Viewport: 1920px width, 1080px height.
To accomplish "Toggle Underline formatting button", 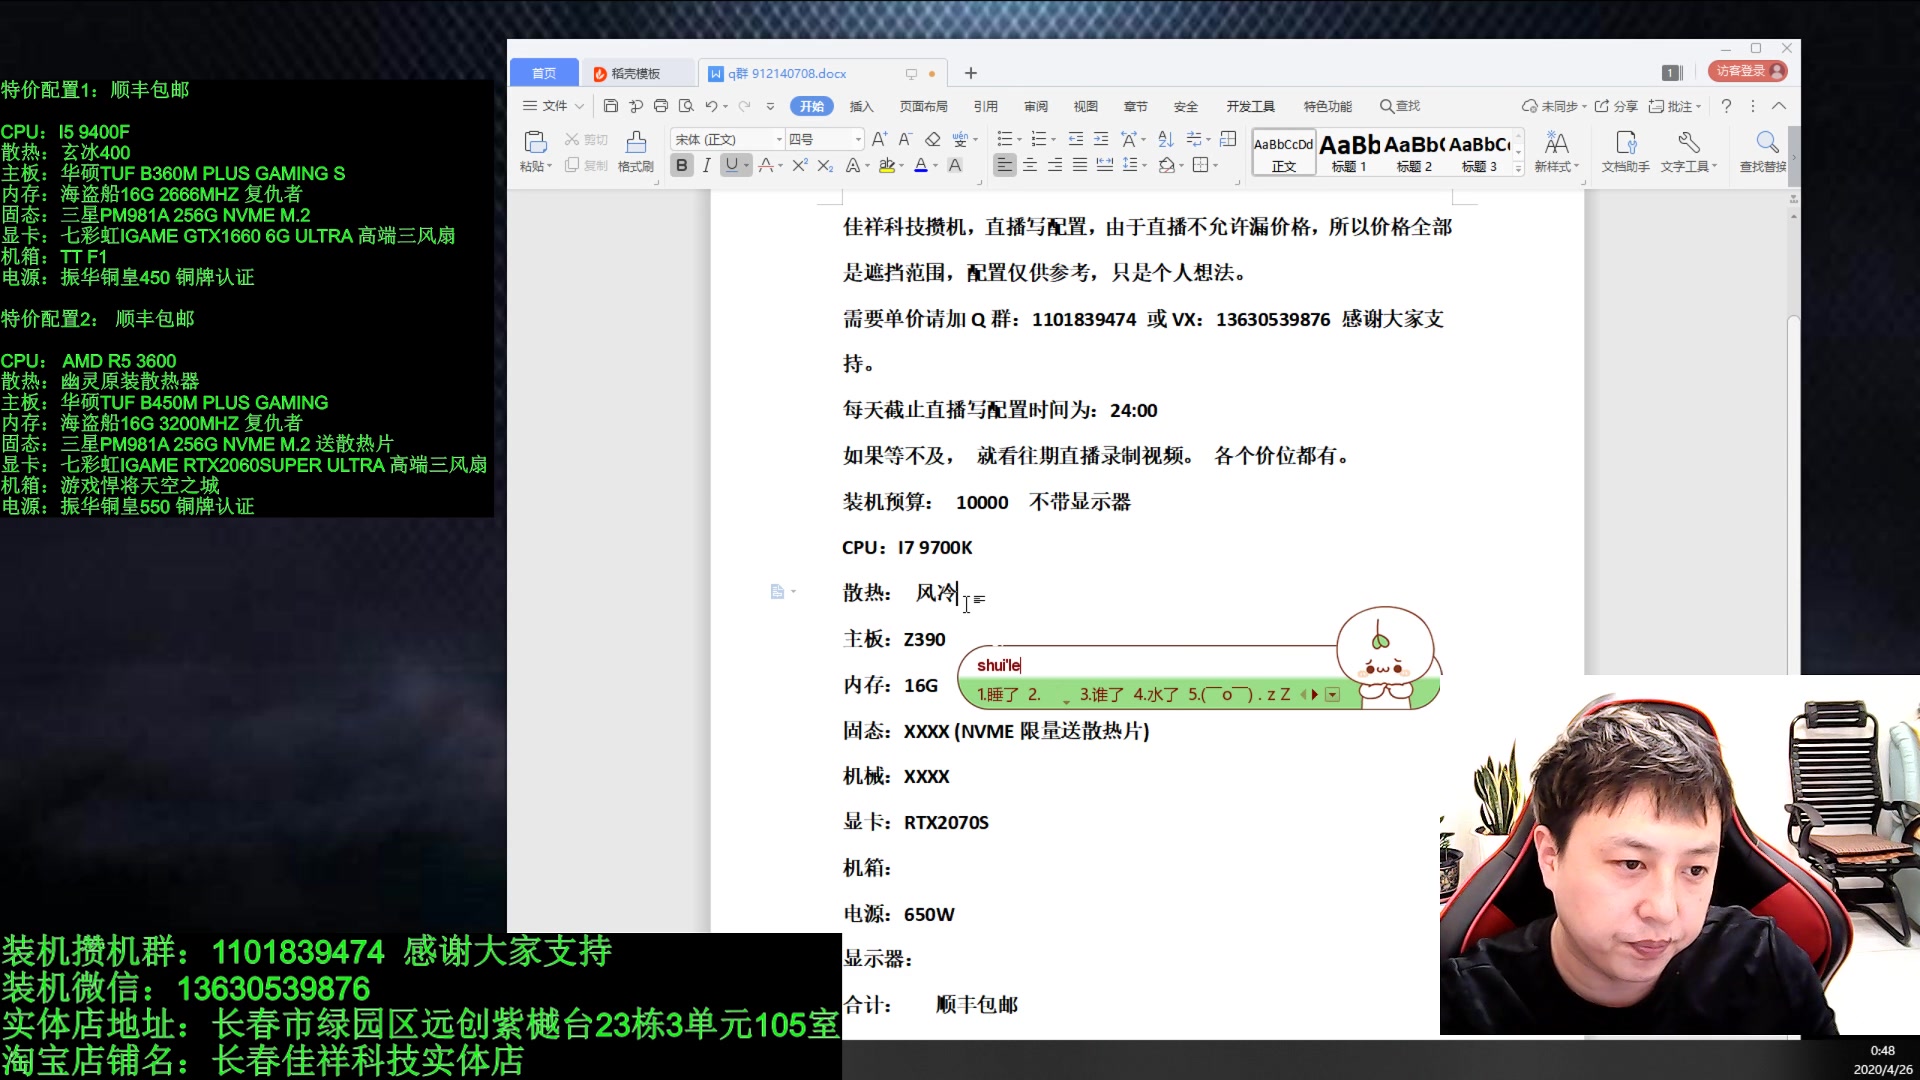I will pyautogui.click(x=732, y=165).
